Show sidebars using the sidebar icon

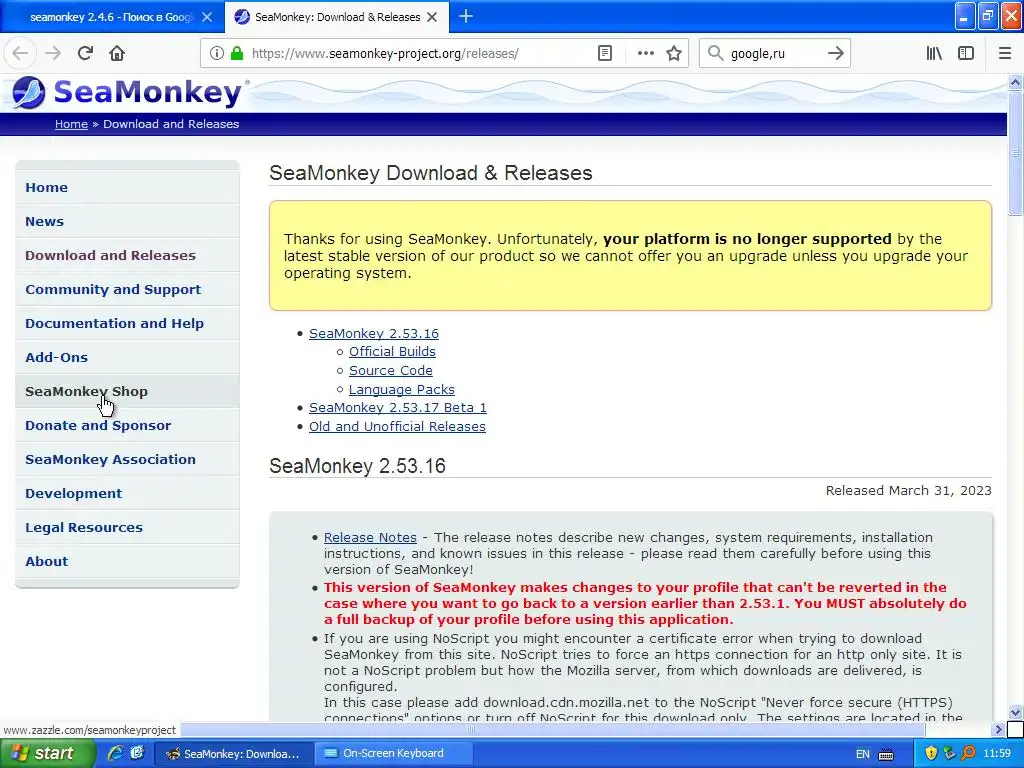966,53
